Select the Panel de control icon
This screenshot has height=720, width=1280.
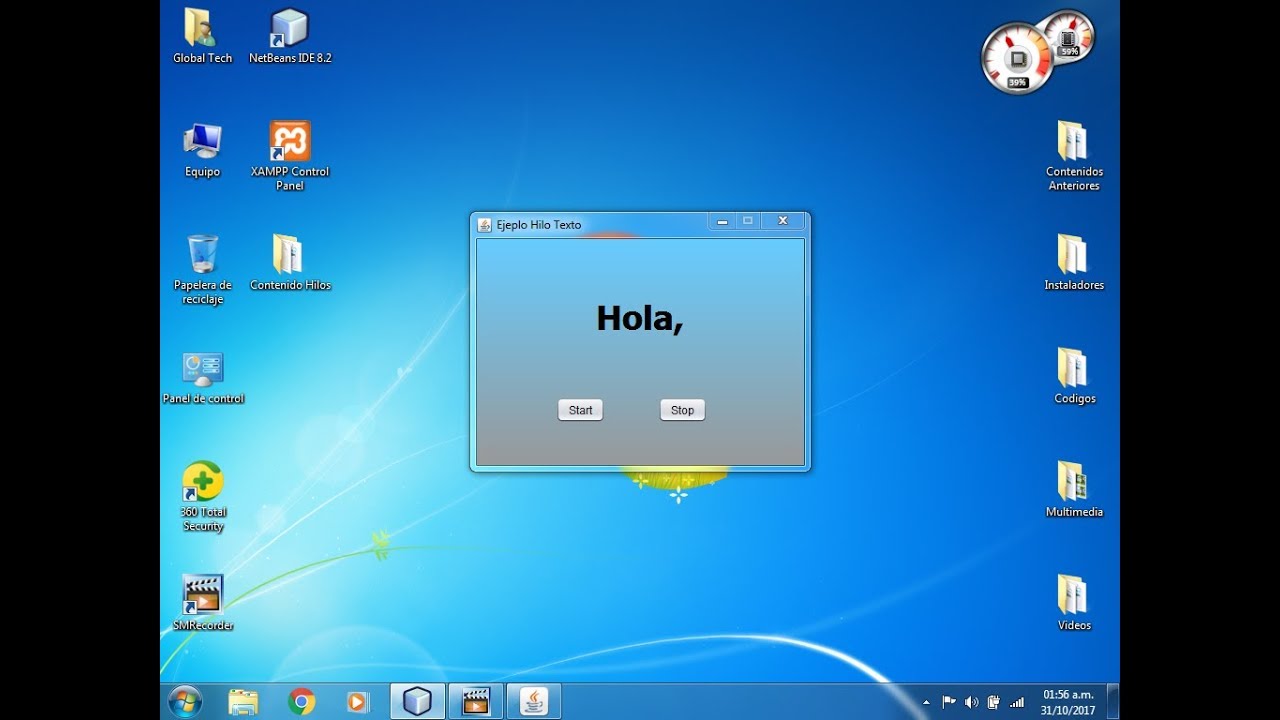click(x=203, y=377)
